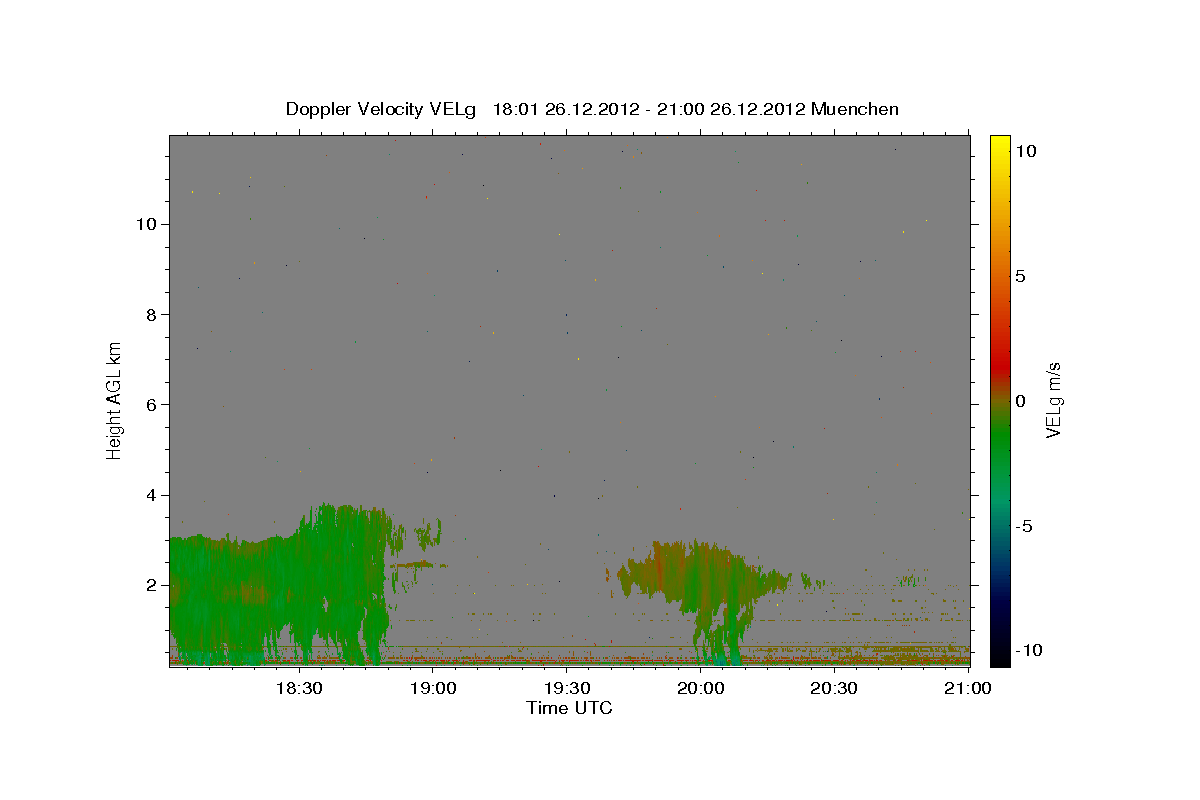Image resolution: width=1200 pixels, height=800 pixels.
Task: Click the colorbar value 5 label
Action: [1020, 276]
